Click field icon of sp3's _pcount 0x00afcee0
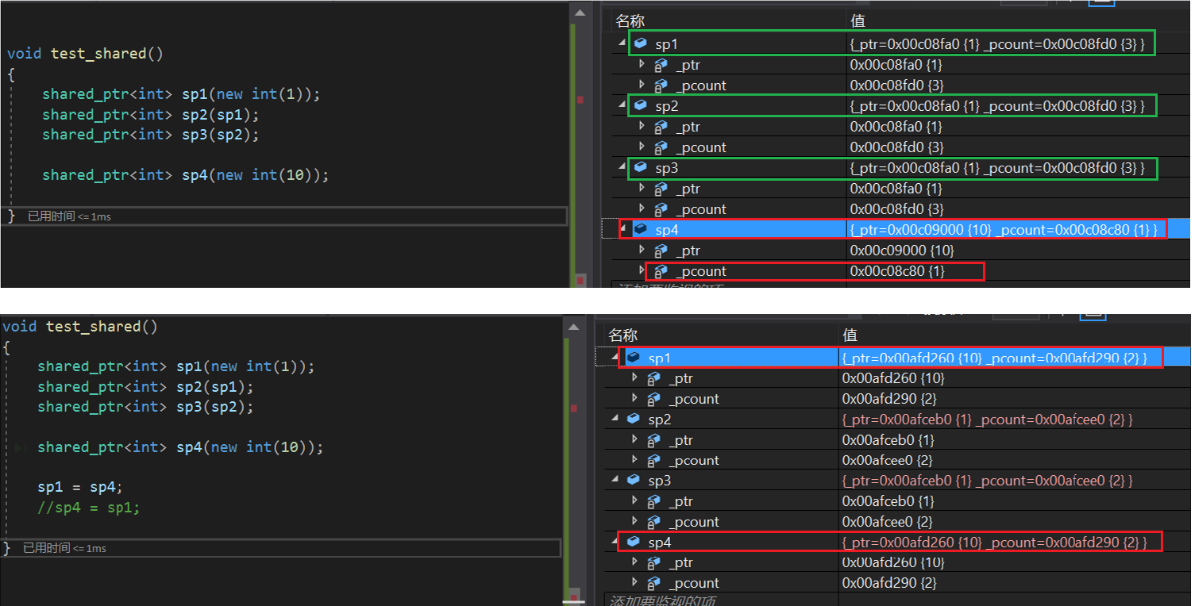 click(653, 522)
